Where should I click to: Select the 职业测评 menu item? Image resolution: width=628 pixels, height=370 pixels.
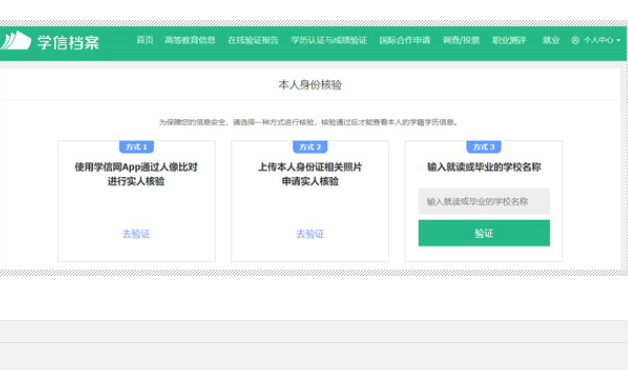[x=509, y=40]
